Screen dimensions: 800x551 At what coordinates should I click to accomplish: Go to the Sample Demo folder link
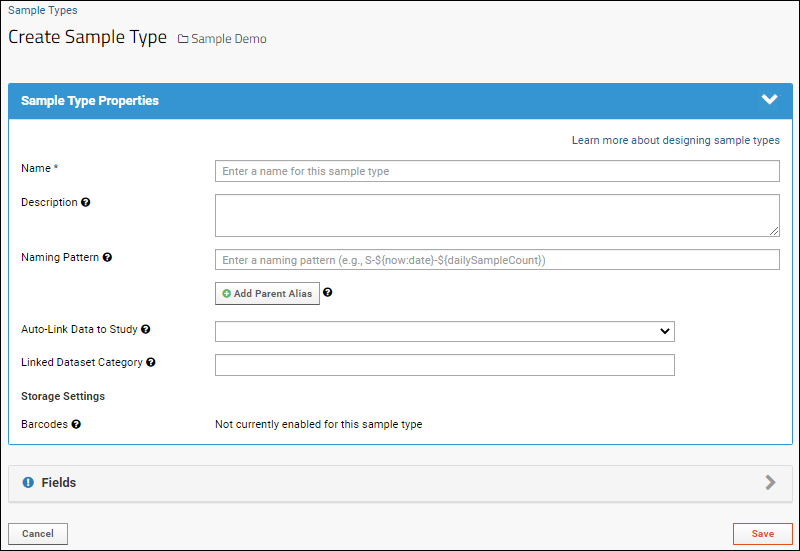[229, 39]
